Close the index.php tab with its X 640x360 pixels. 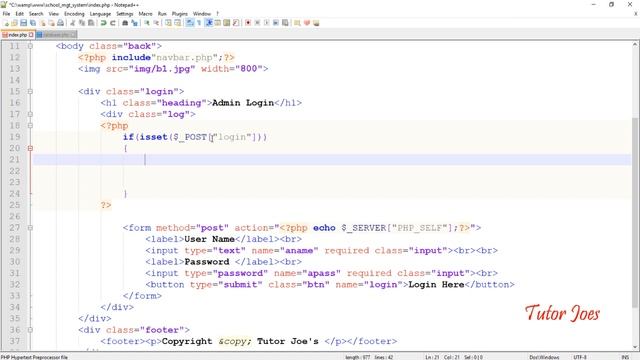tap(31, 35)
